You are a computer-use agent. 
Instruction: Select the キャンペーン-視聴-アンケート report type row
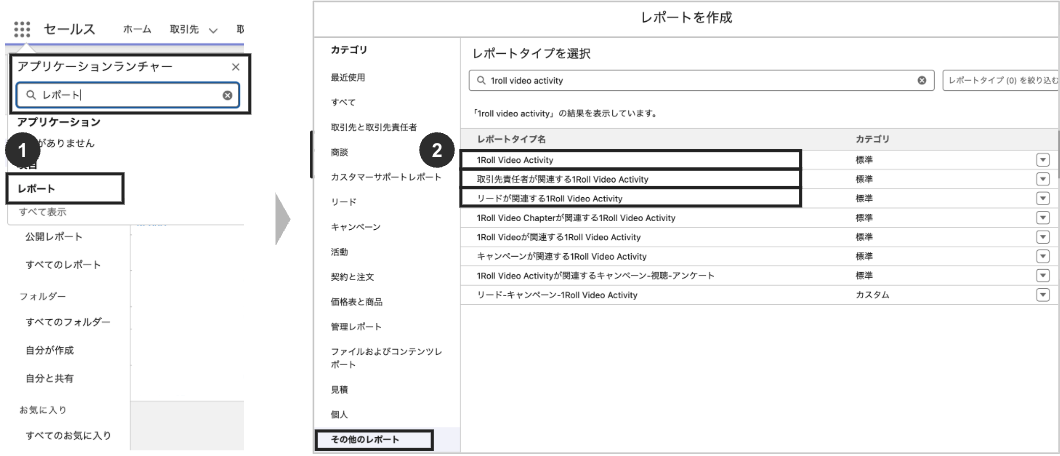pyautogui.click(x=596, y=276)
